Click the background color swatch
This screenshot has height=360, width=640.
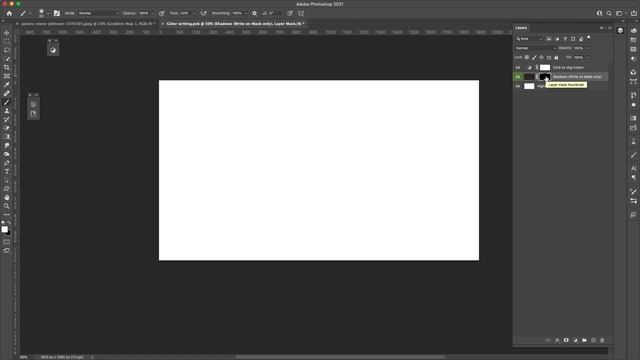[x=8, y=233]
